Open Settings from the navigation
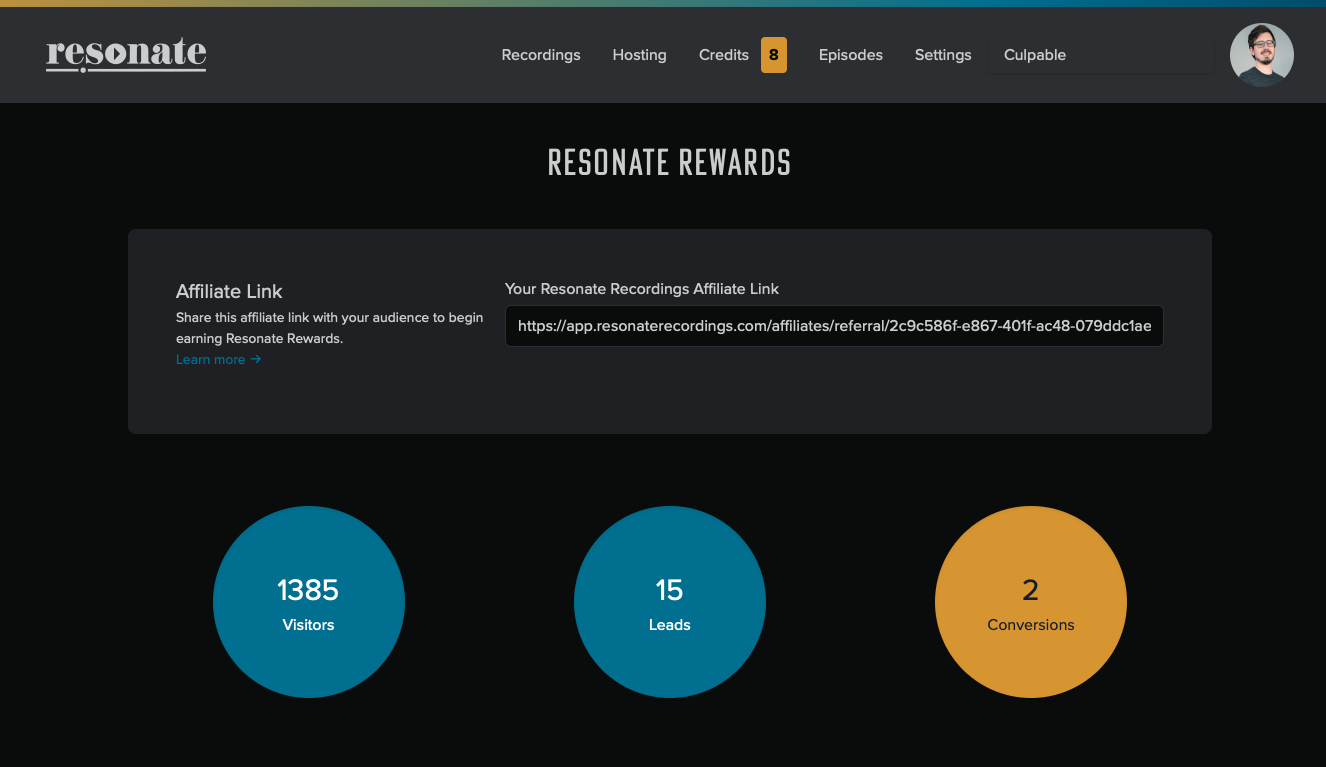This screenshot has width=1326, height=767. [943, 55]
